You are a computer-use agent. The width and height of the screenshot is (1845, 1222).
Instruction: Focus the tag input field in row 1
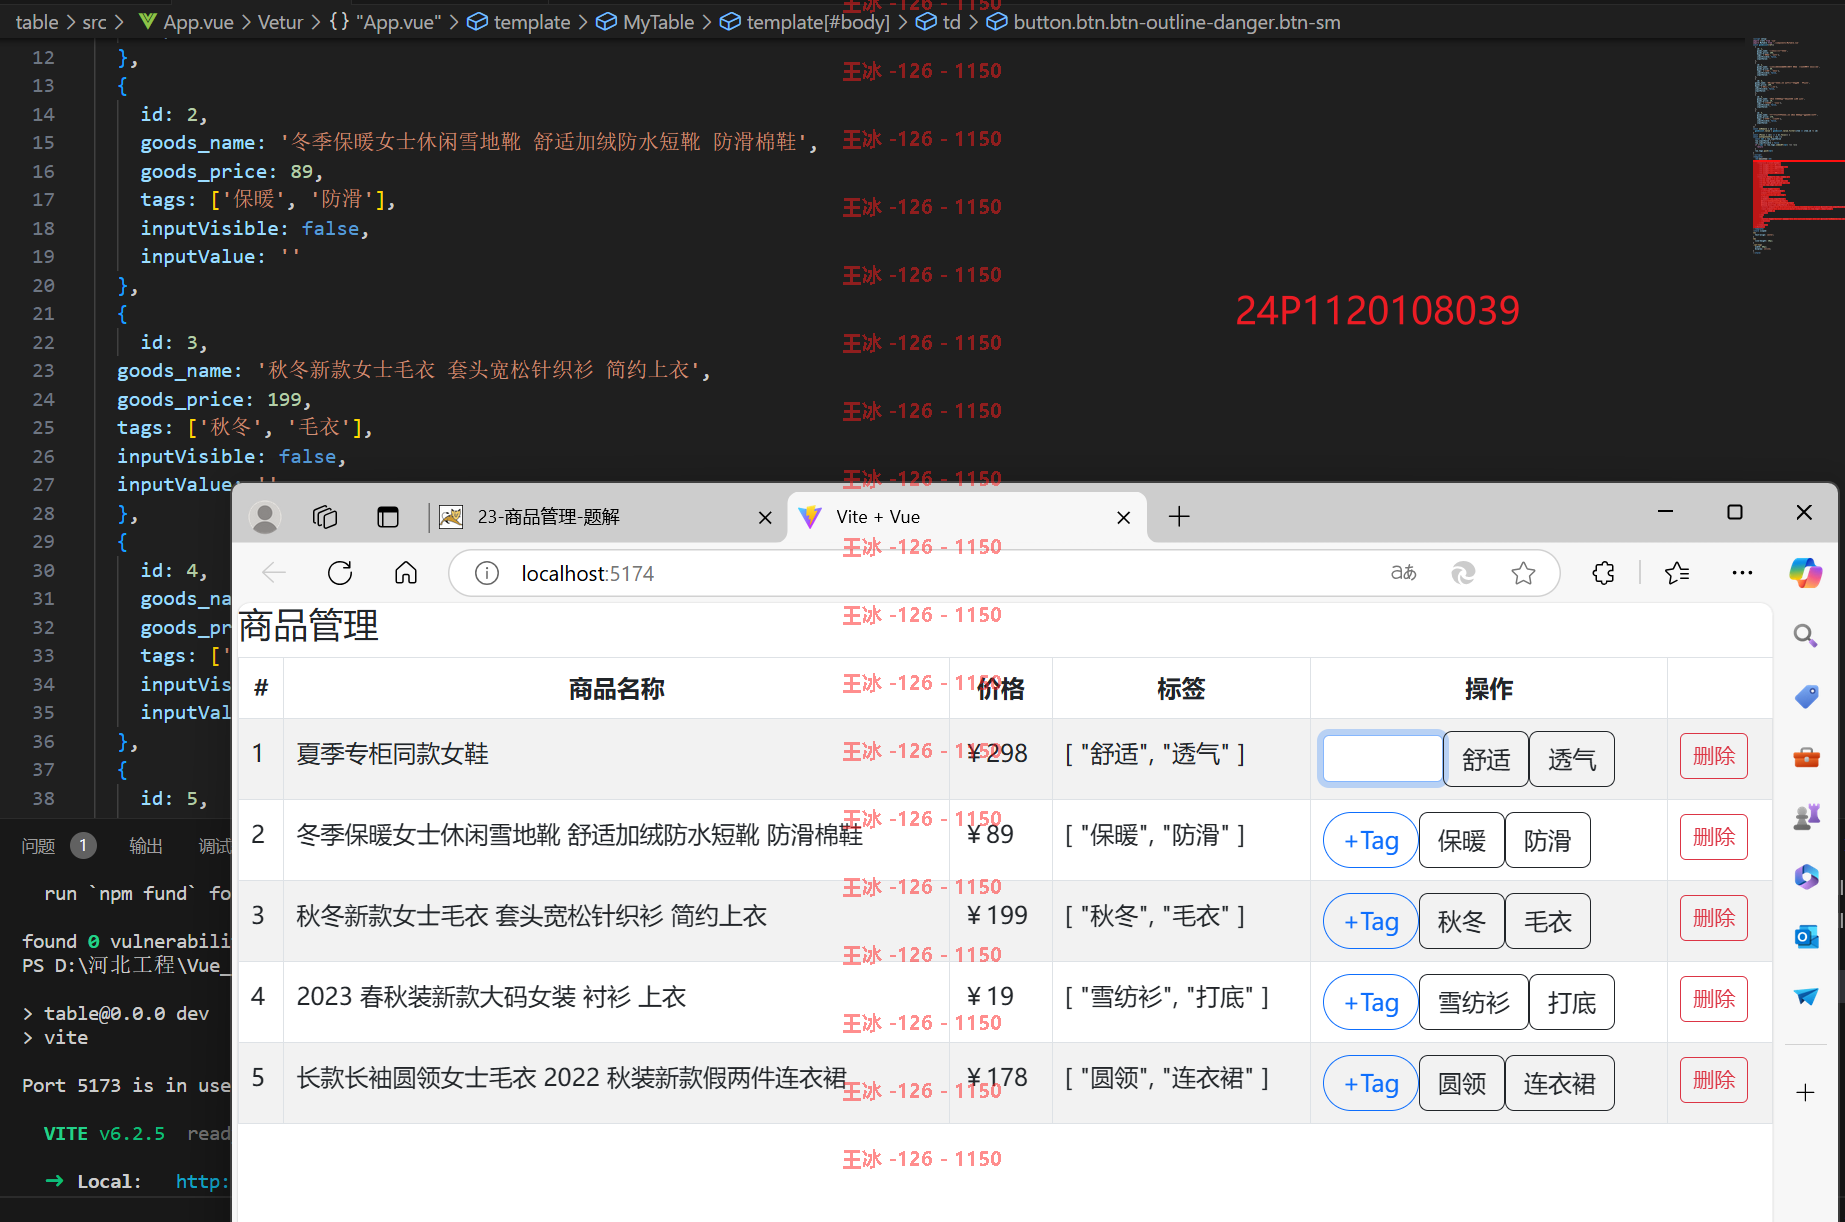[1382, 758]
